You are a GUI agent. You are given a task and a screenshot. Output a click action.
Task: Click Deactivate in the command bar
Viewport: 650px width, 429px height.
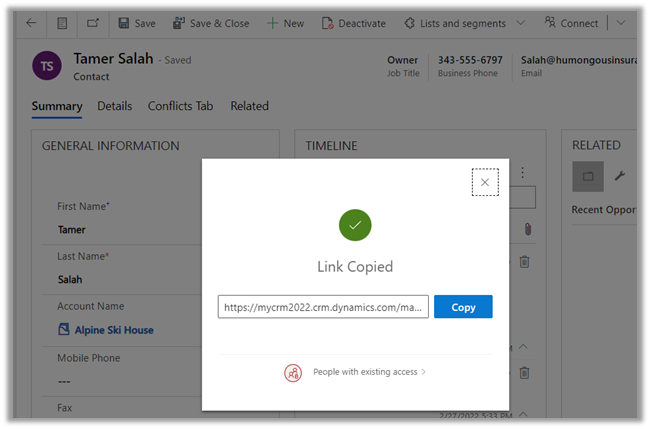pyautogui.click(x=355, y=23)
